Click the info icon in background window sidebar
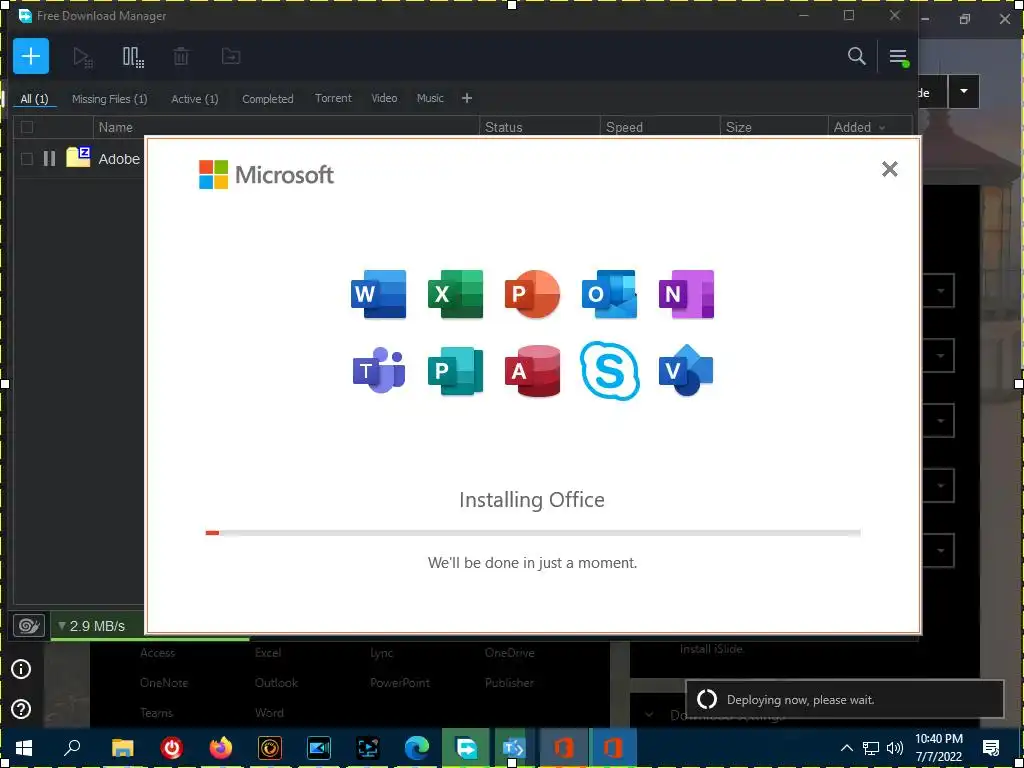 (x=21, y=669)
